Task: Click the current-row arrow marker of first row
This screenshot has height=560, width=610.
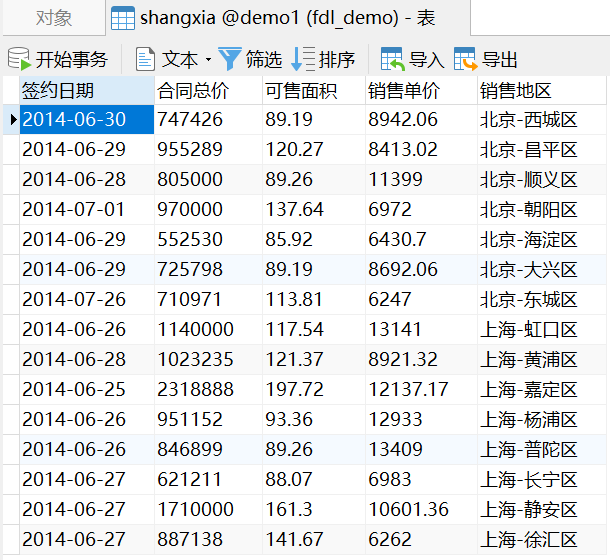Action: [x=12, y=119]
